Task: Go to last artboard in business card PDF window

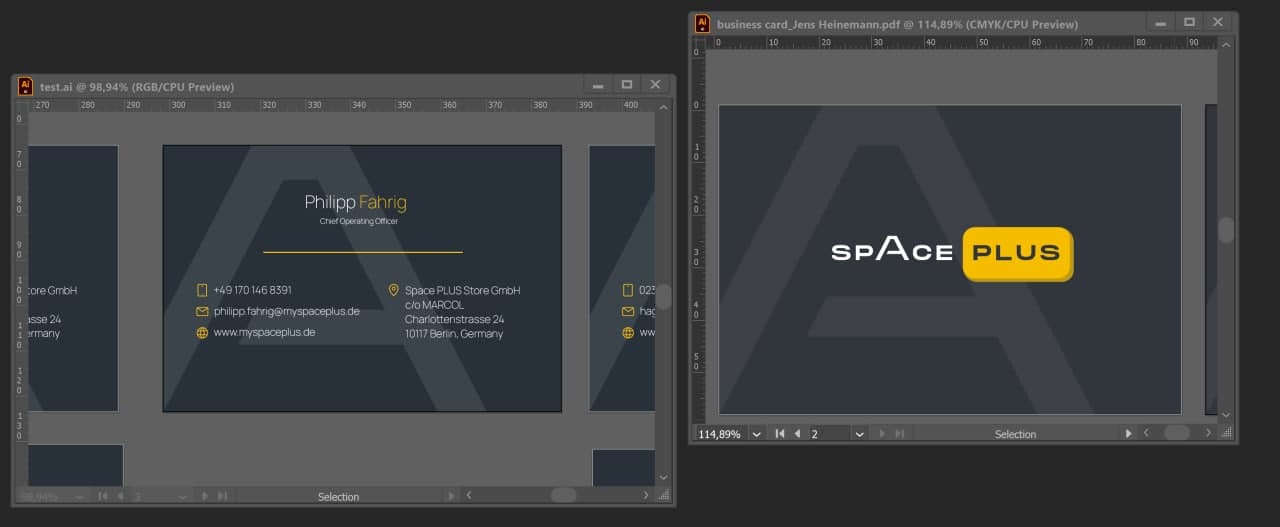Action: click(x=899, y=434)
